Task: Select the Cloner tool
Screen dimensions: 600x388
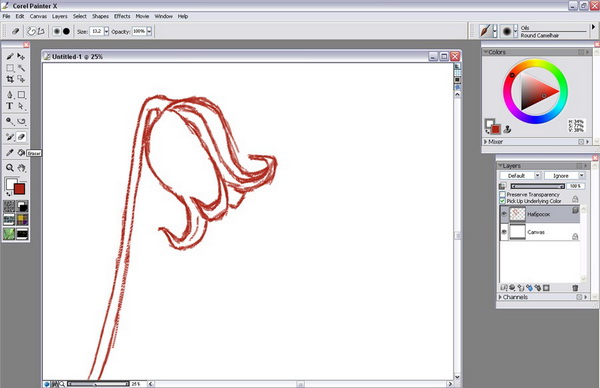Action: 10,137
